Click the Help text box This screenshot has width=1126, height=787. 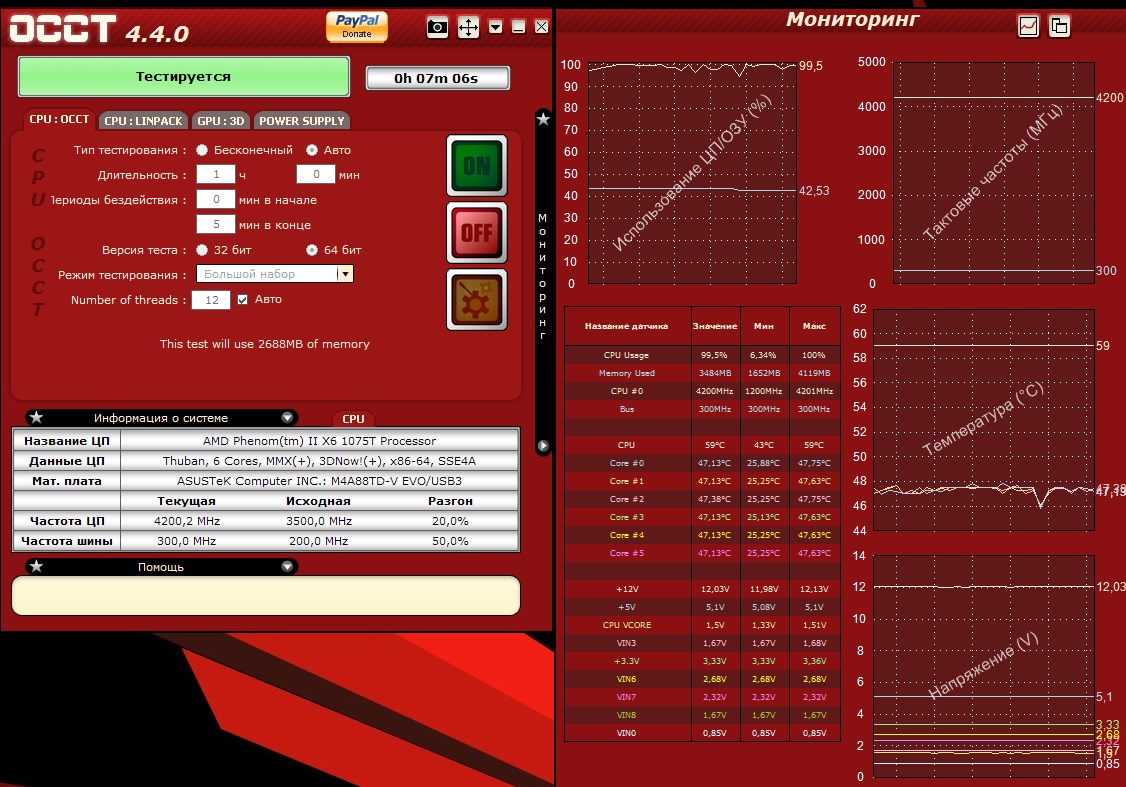(266, 595)
